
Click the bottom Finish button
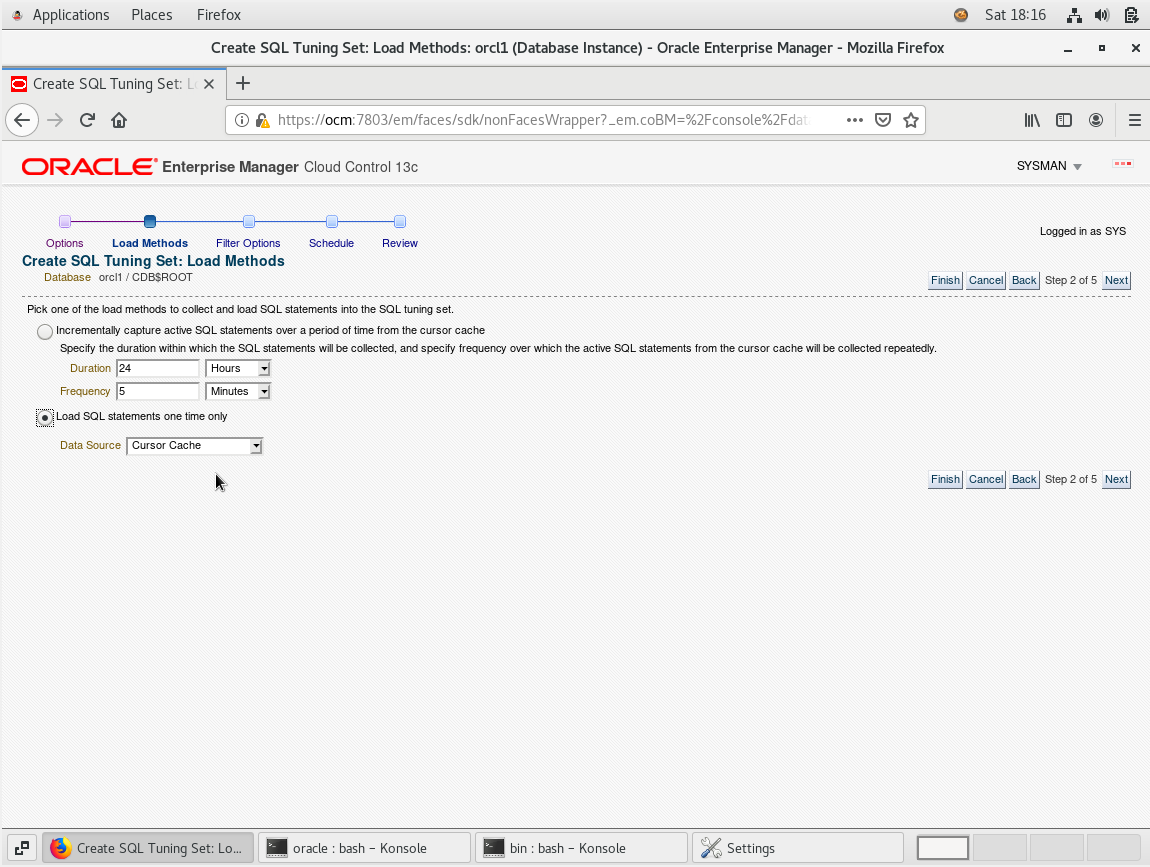click(x=945, y=479)
